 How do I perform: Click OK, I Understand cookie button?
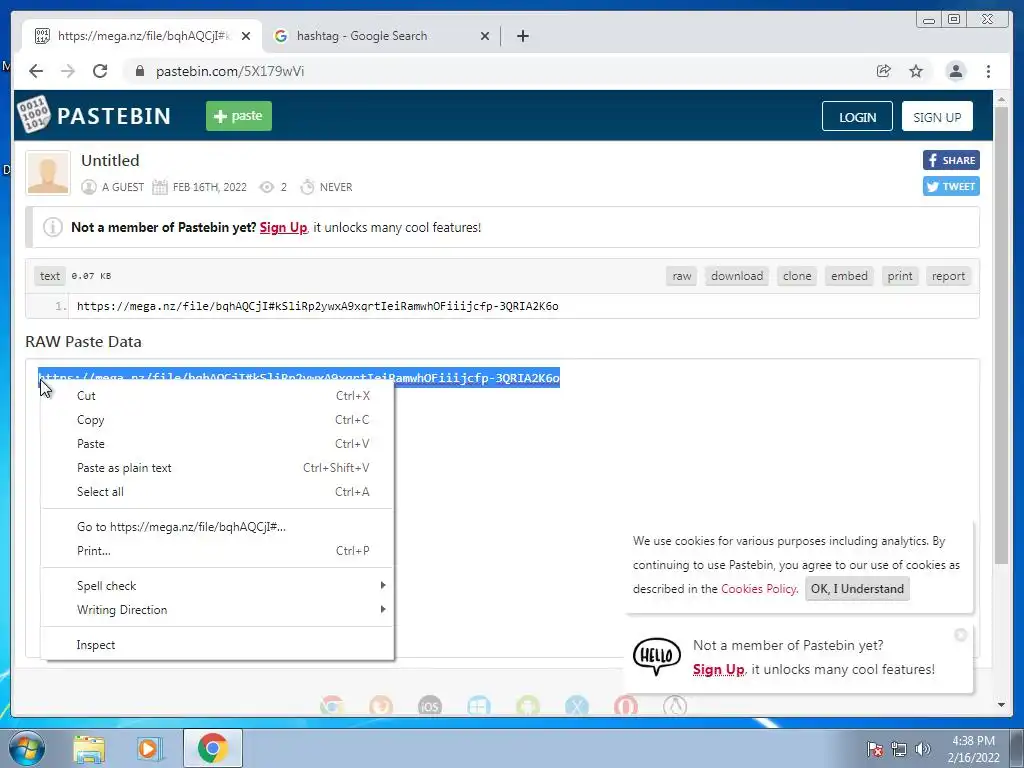[x=857, y=589]
